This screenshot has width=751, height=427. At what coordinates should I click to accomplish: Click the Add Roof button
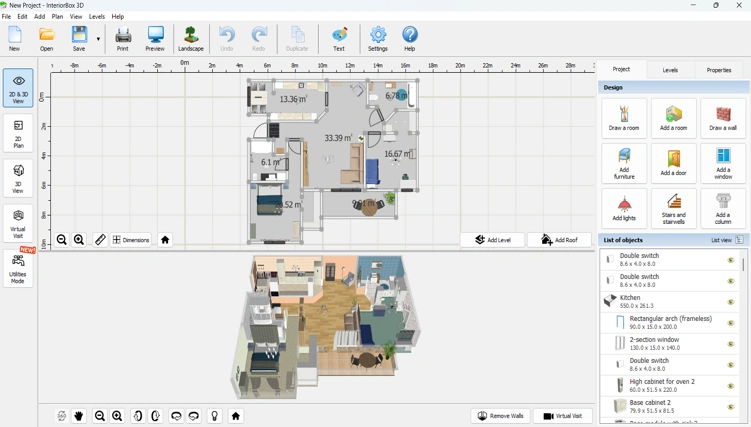[x=559, y=240]
